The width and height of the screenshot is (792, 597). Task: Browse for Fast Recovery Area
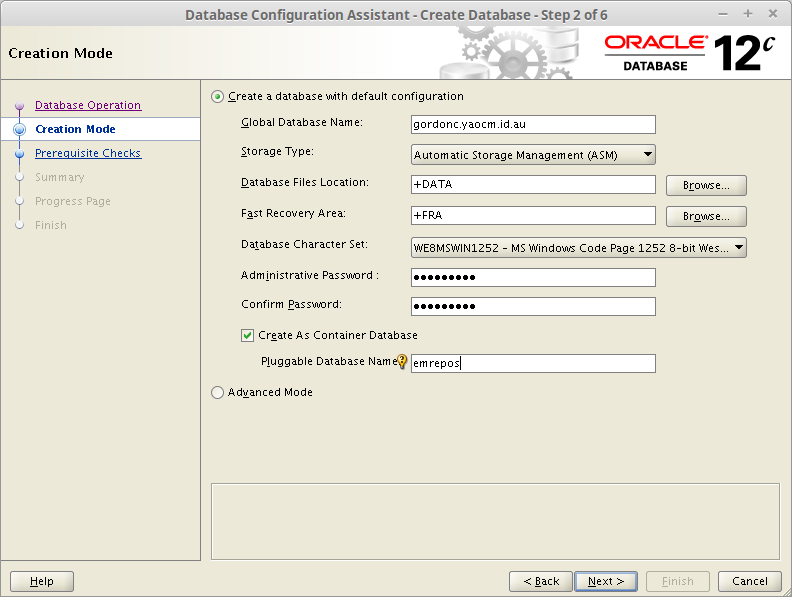tap(706, 216)
